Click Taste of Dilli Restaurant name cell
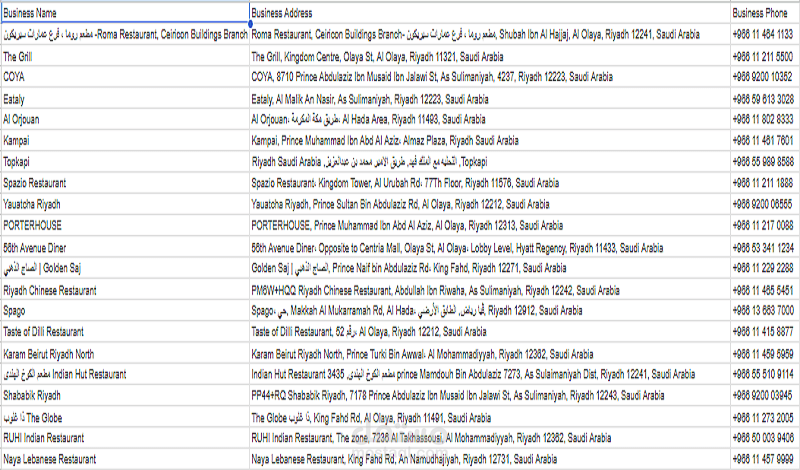The height and width of the screenshot is (470, 800). [x=125, y=332]
